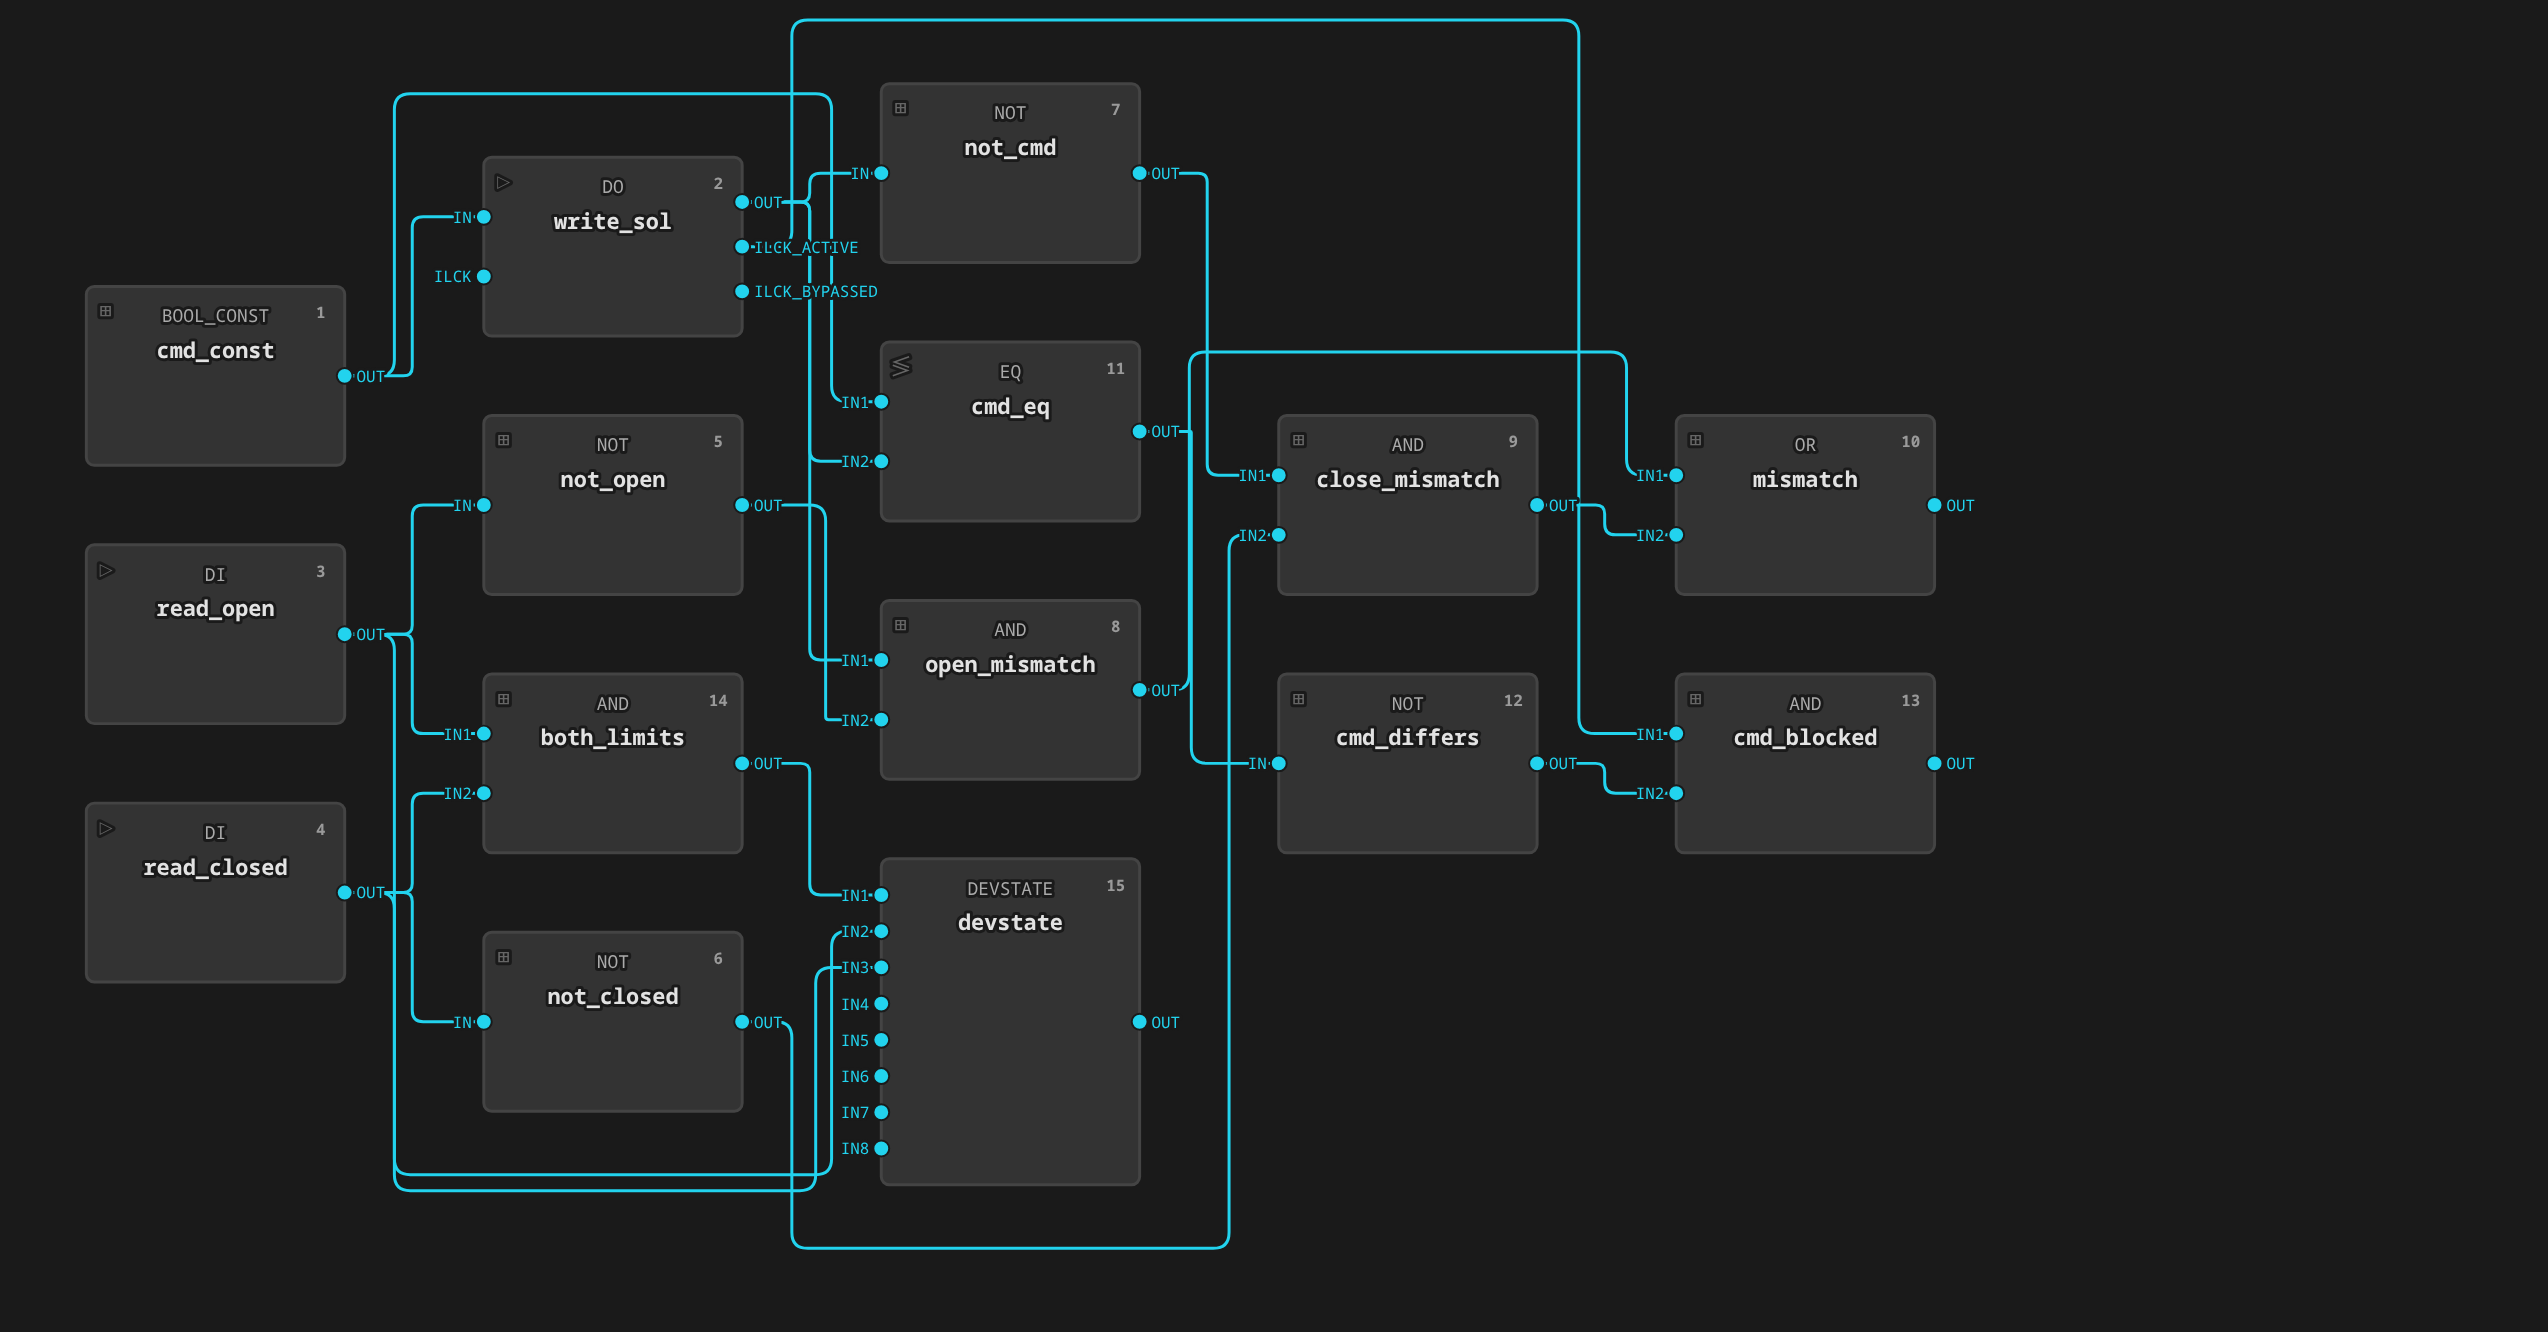Click the IN1 port of close_mismatch
This screenshot has width=2548, height=1332.
[1279, 475]
